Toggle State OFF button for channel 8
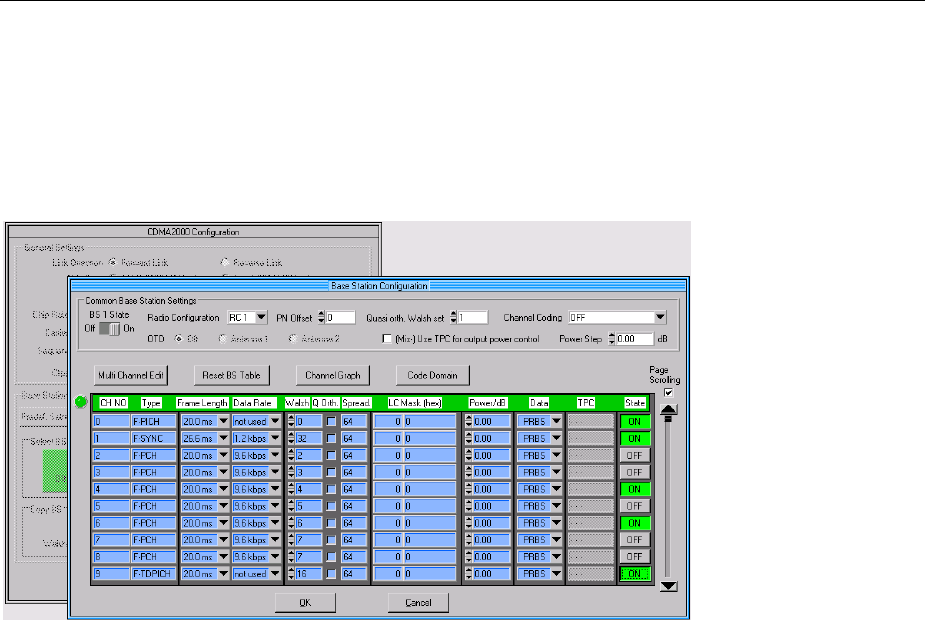 pyautogui.click(x=635, y=556)
